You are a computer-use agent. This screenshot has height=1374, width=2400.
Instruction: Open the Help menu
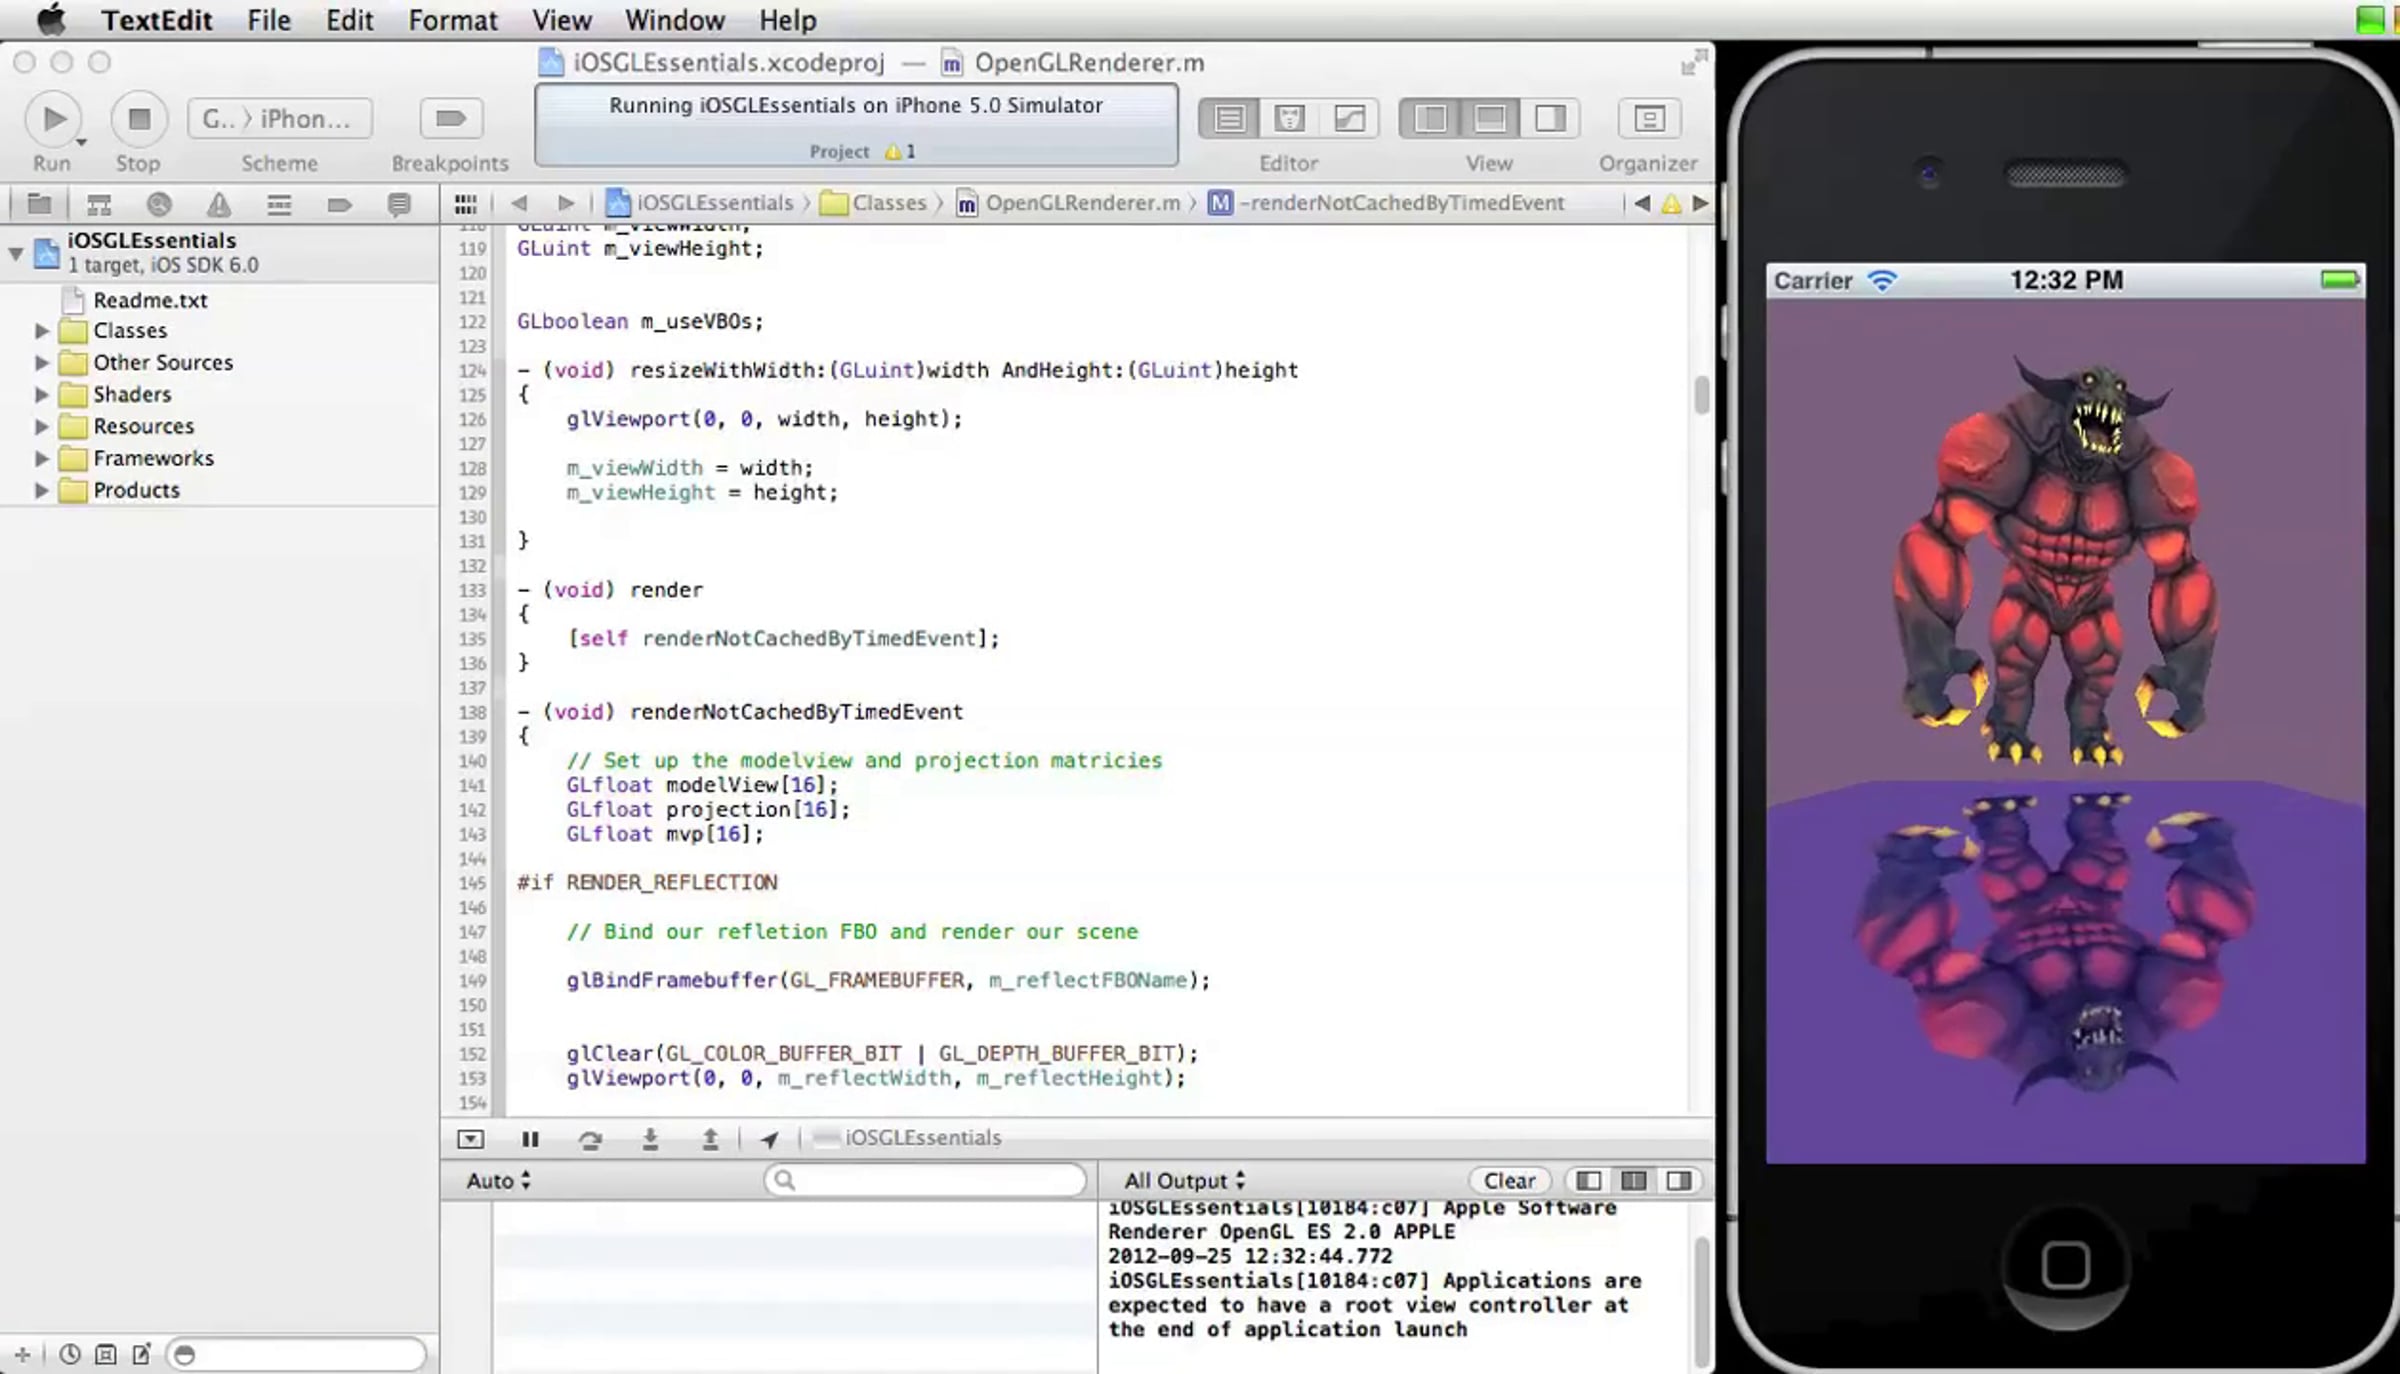coord(787,20)
